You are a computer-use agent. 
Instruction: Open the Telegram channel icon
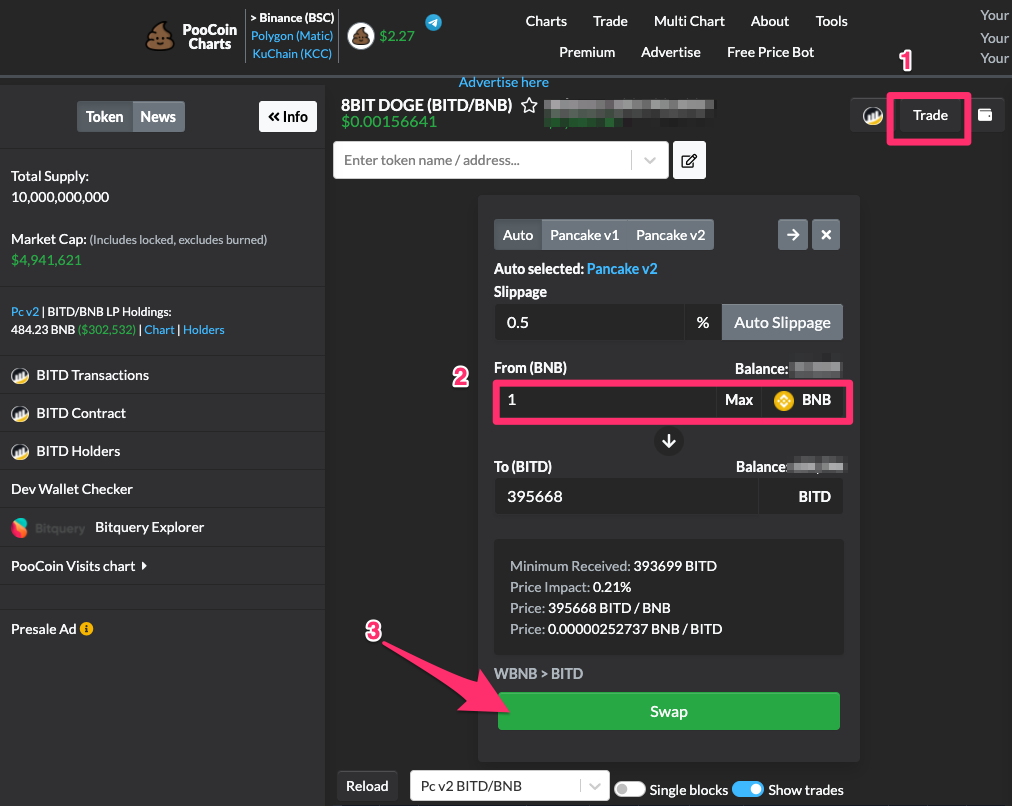point(434,22)
